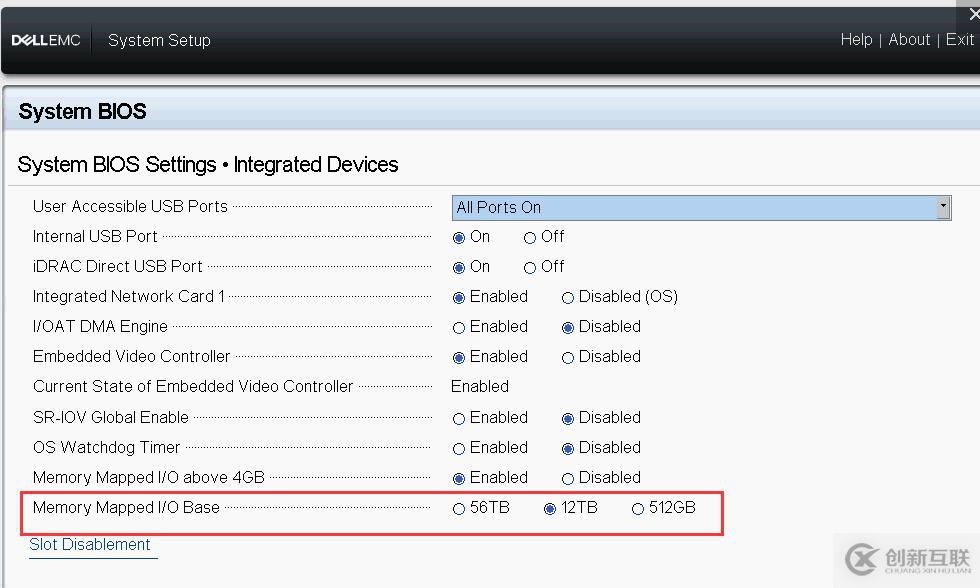The height and width of the screenshot is (588, 980).
Task: Click the Dell EMC logo
Action: coord(46,41)
